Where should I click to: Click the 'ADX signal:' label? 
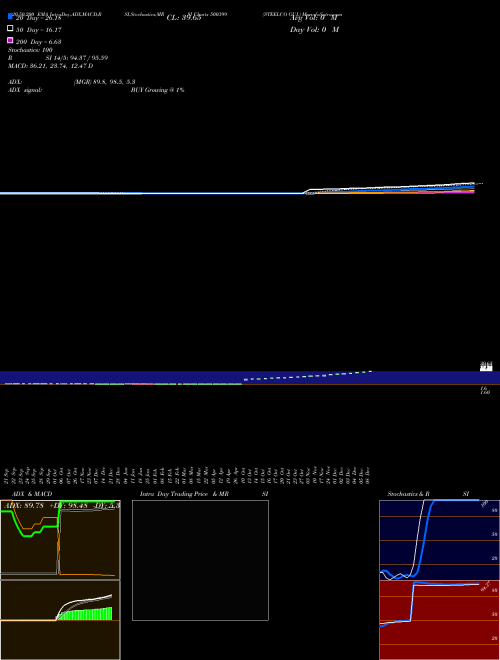click(25, 90)
